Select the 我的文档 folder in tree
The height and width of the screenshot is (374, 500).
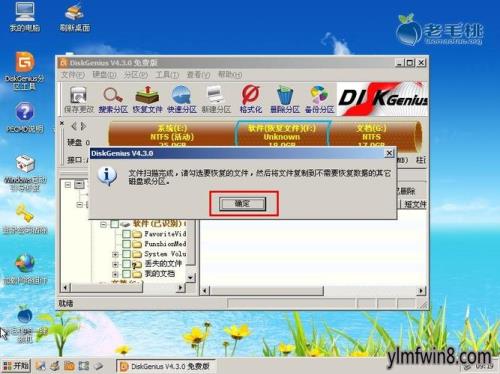pyautogui.click(x=160, y=274)
